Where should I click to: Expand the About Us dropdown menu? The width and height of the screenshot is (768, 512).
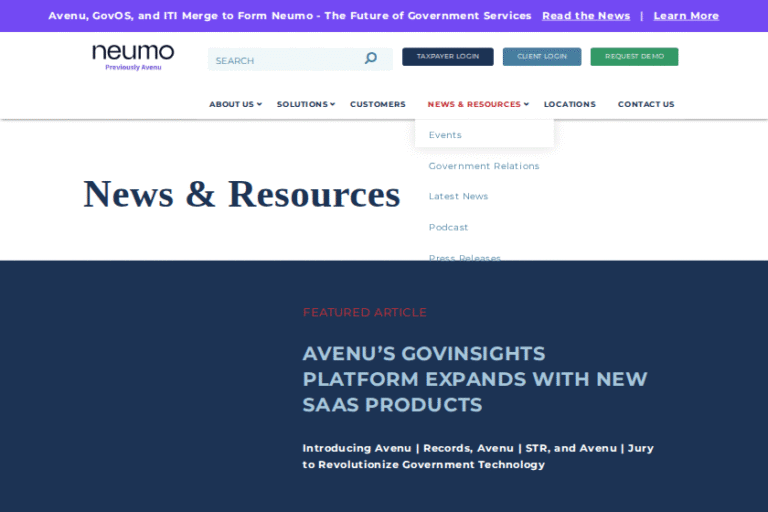coord(235,104)
